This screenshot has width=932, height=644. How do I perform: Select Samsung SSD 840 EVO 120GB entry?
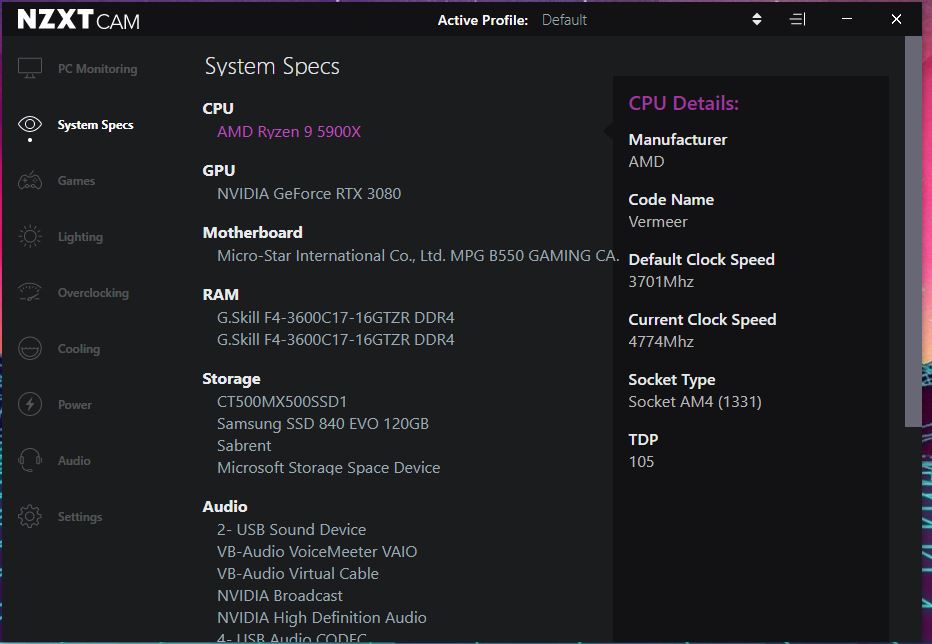pos(323,423)
